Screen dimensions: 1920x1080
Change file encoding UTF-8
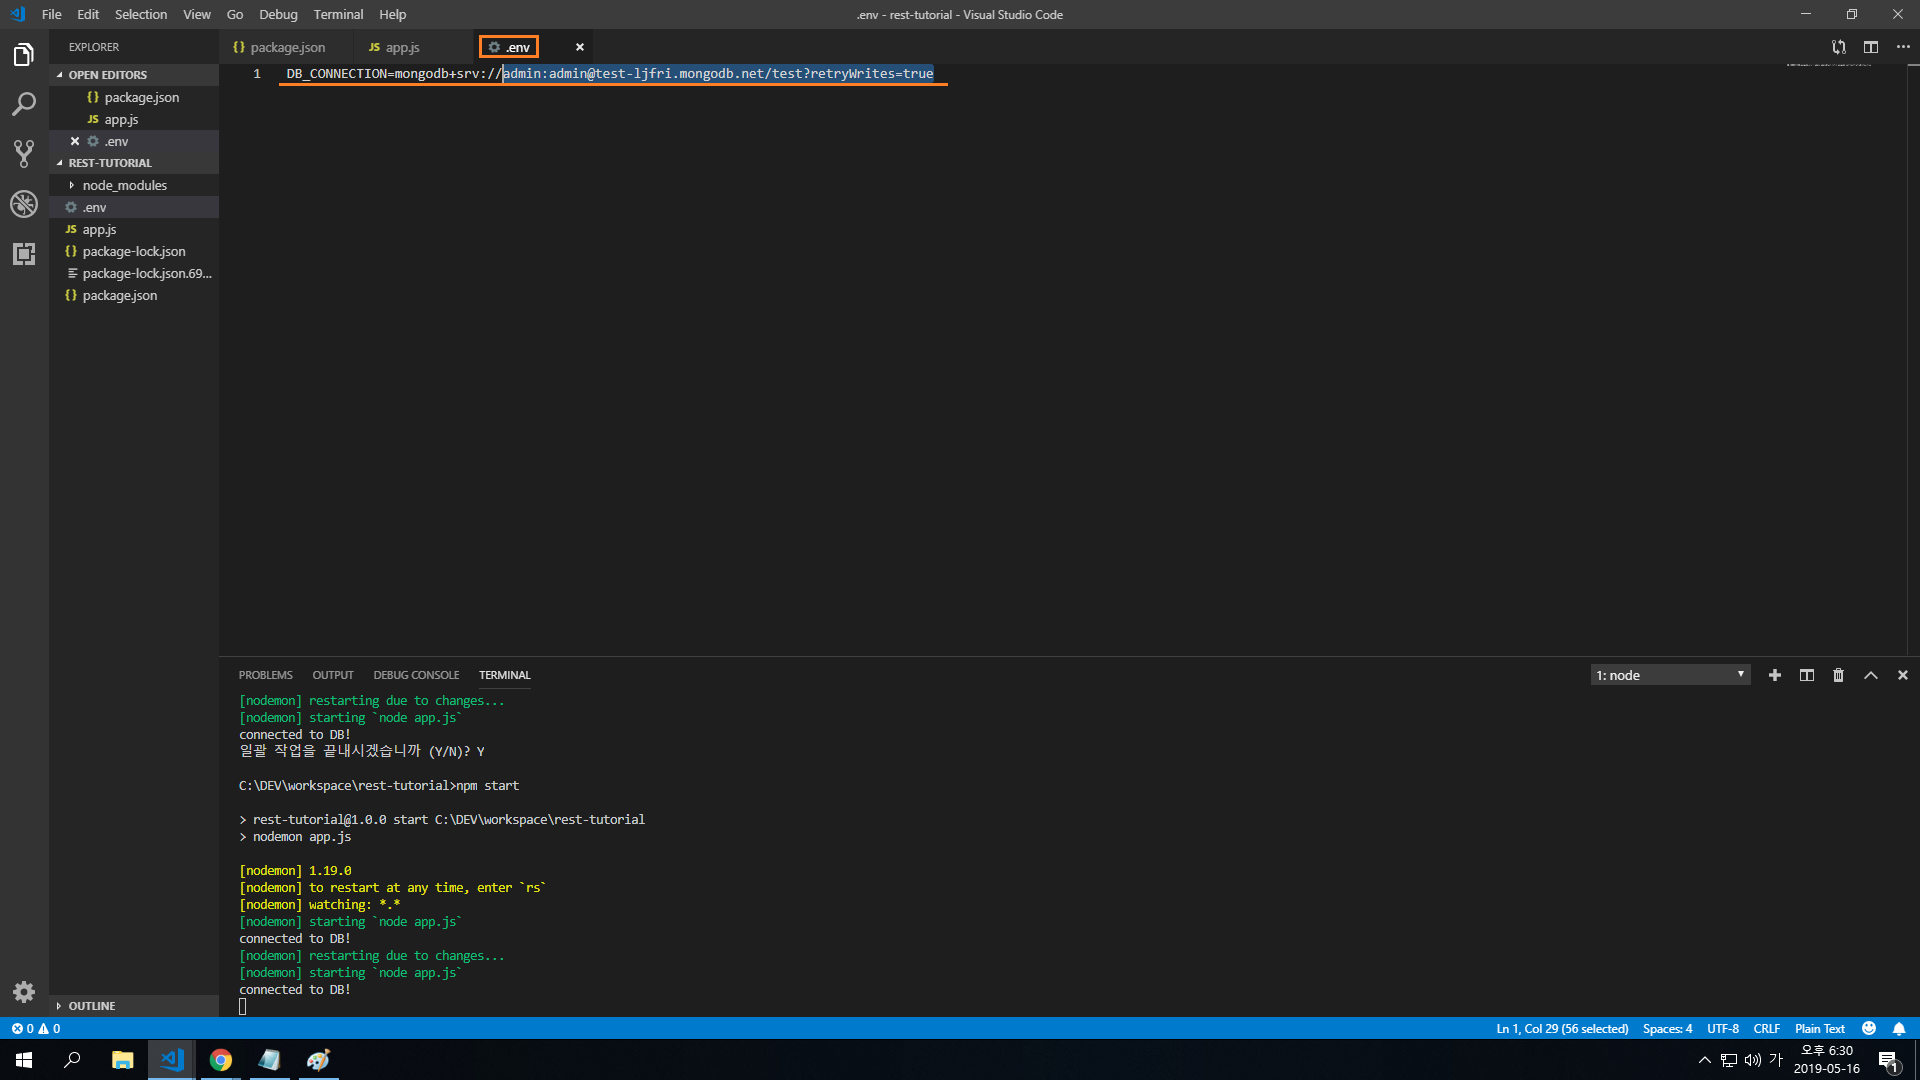(x=1722, y=1028)
